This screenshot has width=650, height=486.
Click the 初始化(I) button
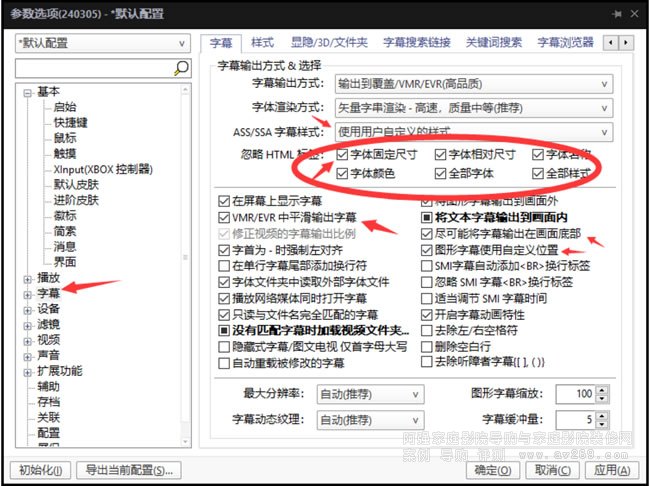(40, 470)
